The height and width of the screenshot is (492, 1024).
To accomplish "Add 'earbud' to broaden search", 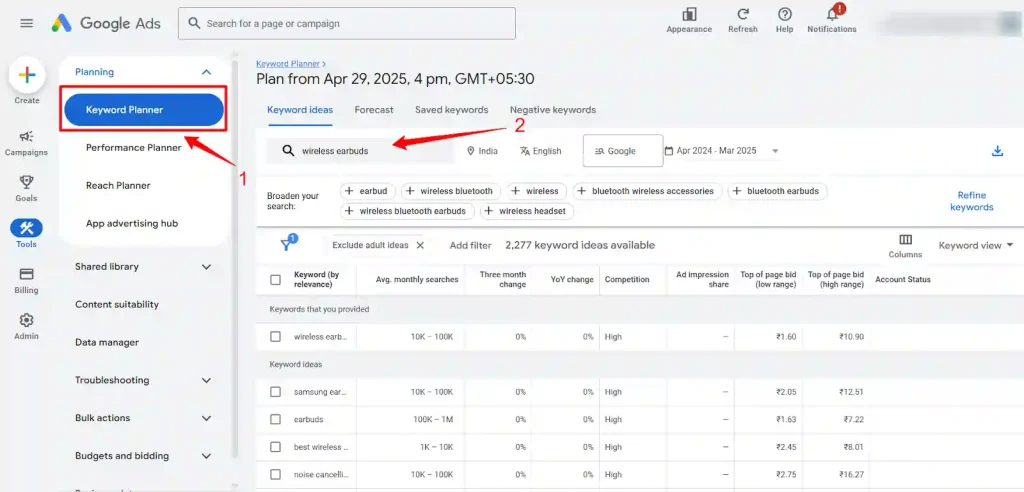I will (366, 191).
